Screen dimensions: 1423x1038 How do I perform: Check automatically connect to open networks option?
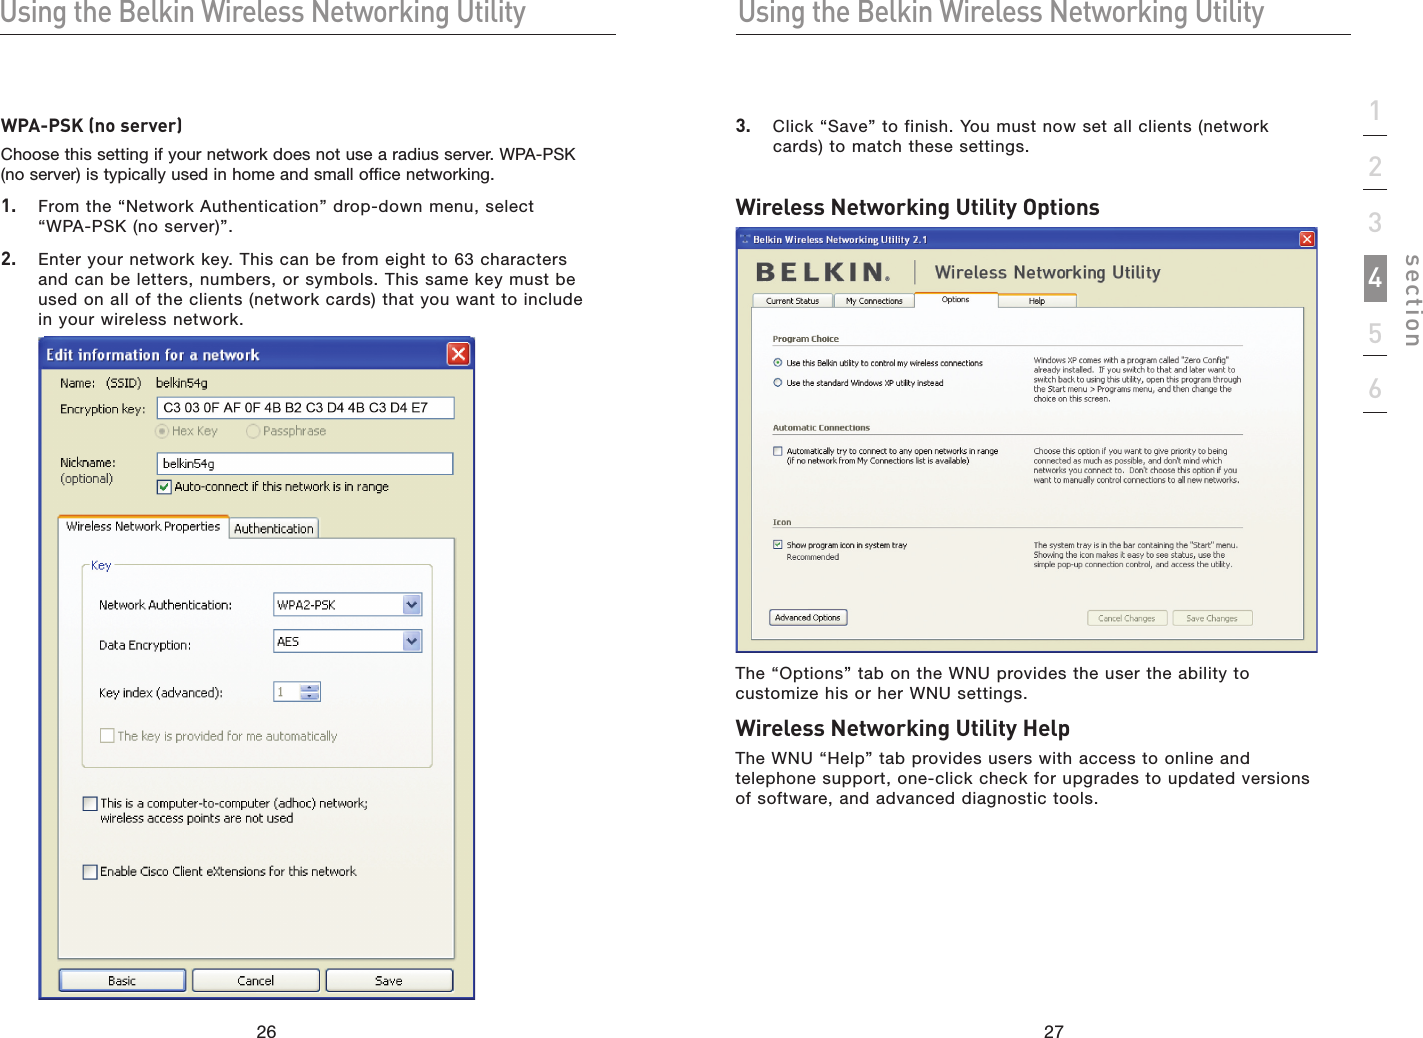click(778, 451)
